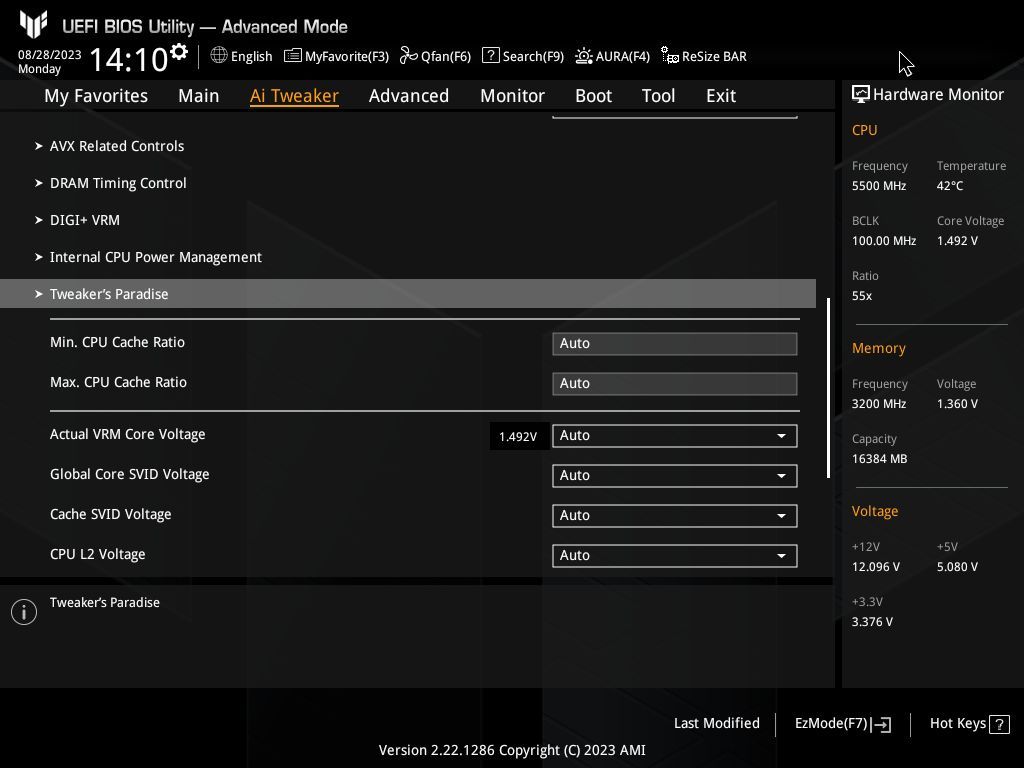The height and width of the screenshot is (768, 1024).
Task: Open AURA(F4) lighting icon
Action: point(584,56)
